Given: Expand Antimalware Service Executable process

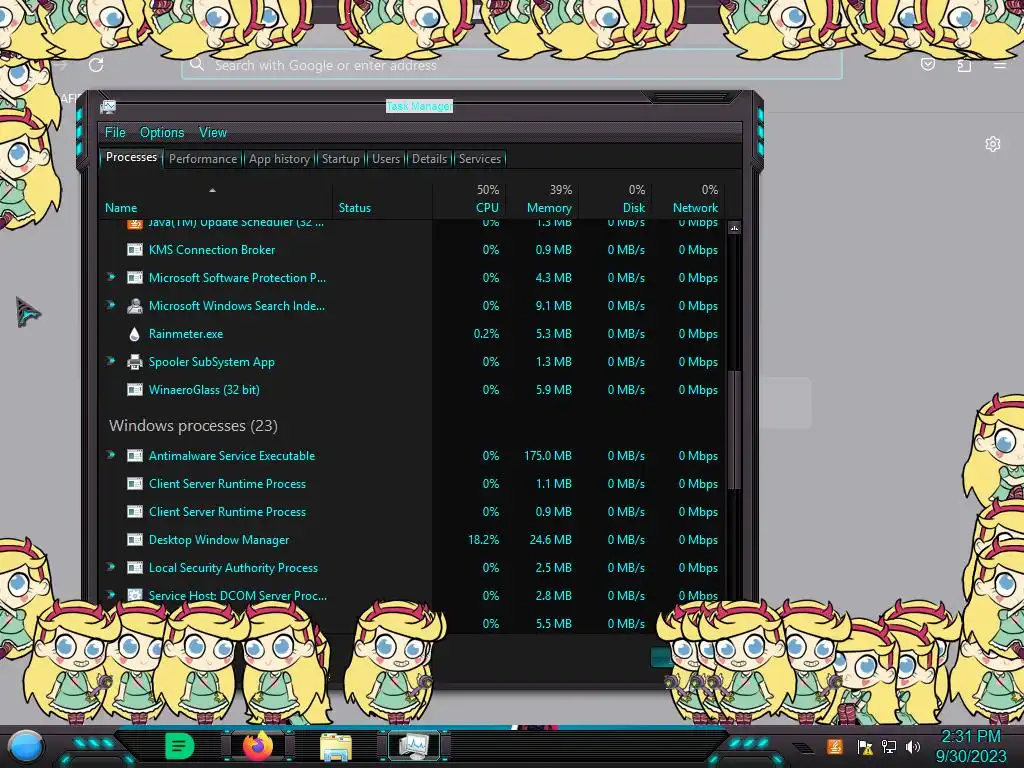Looking at the screenshot, I should coord(111,455).
